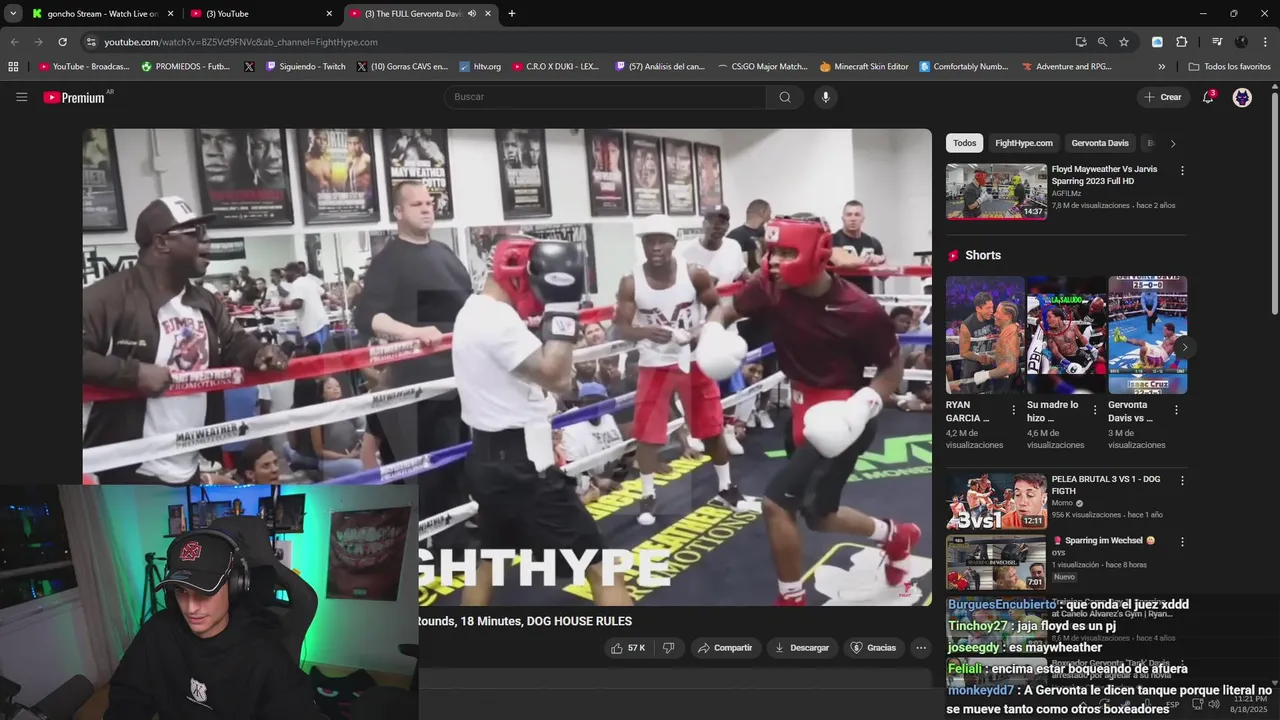Open options for 'Gervonta Davis vs' short
The width and height of the screenshot is (1280, 720).
tap(1176, 410)
